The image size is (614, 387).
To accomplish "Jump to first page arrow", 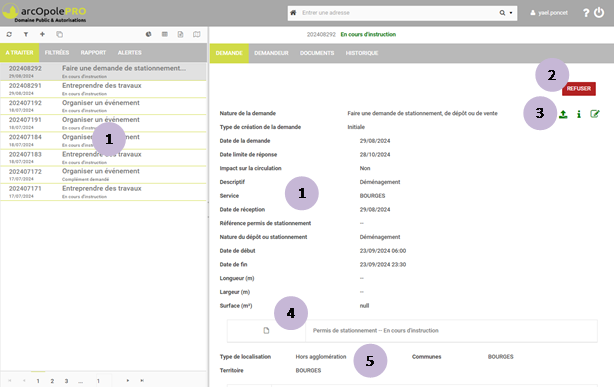I will coord(10,380).
